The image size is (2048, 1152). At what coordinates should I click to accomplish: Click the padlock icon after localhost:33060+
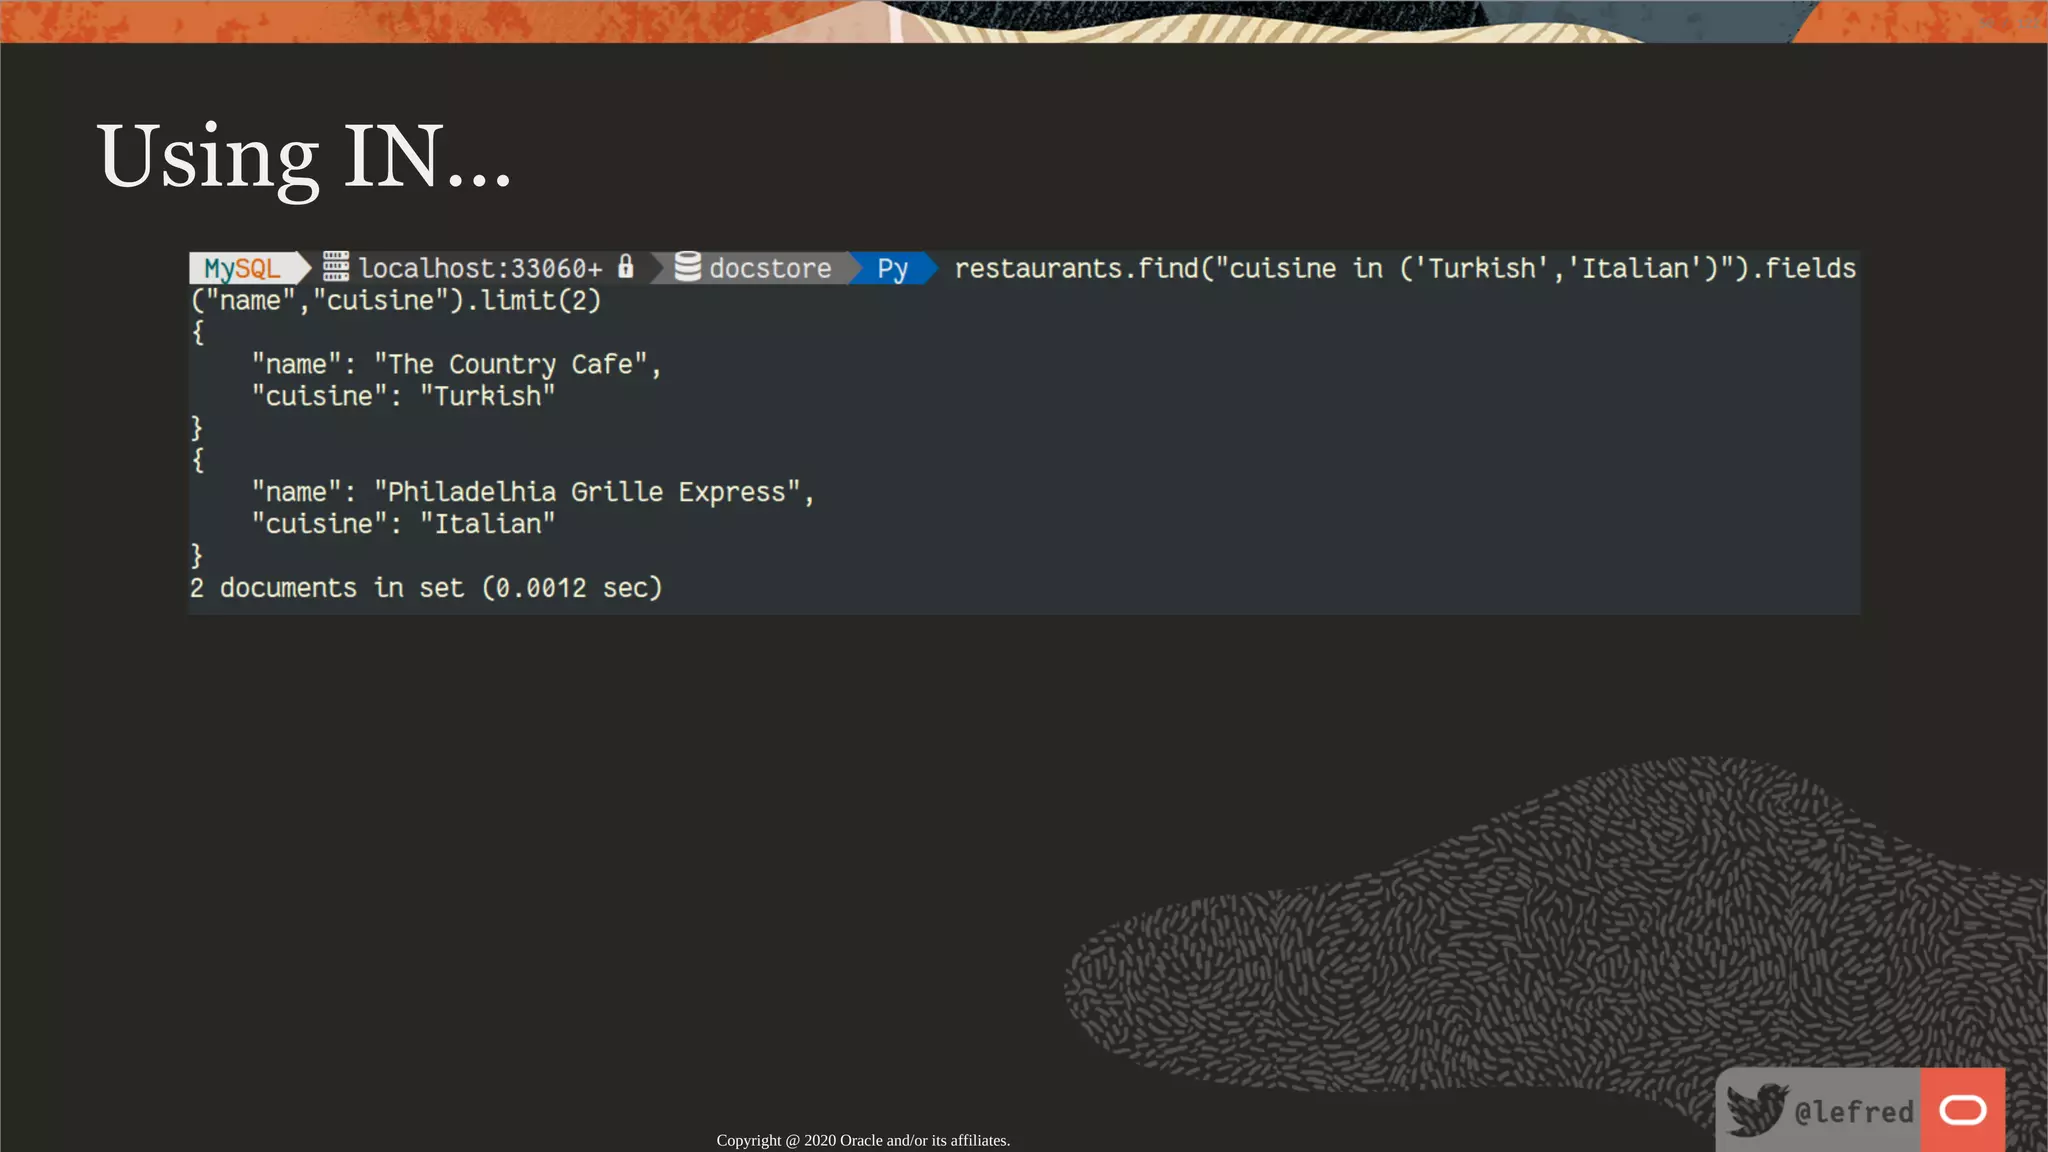(626, 266)
